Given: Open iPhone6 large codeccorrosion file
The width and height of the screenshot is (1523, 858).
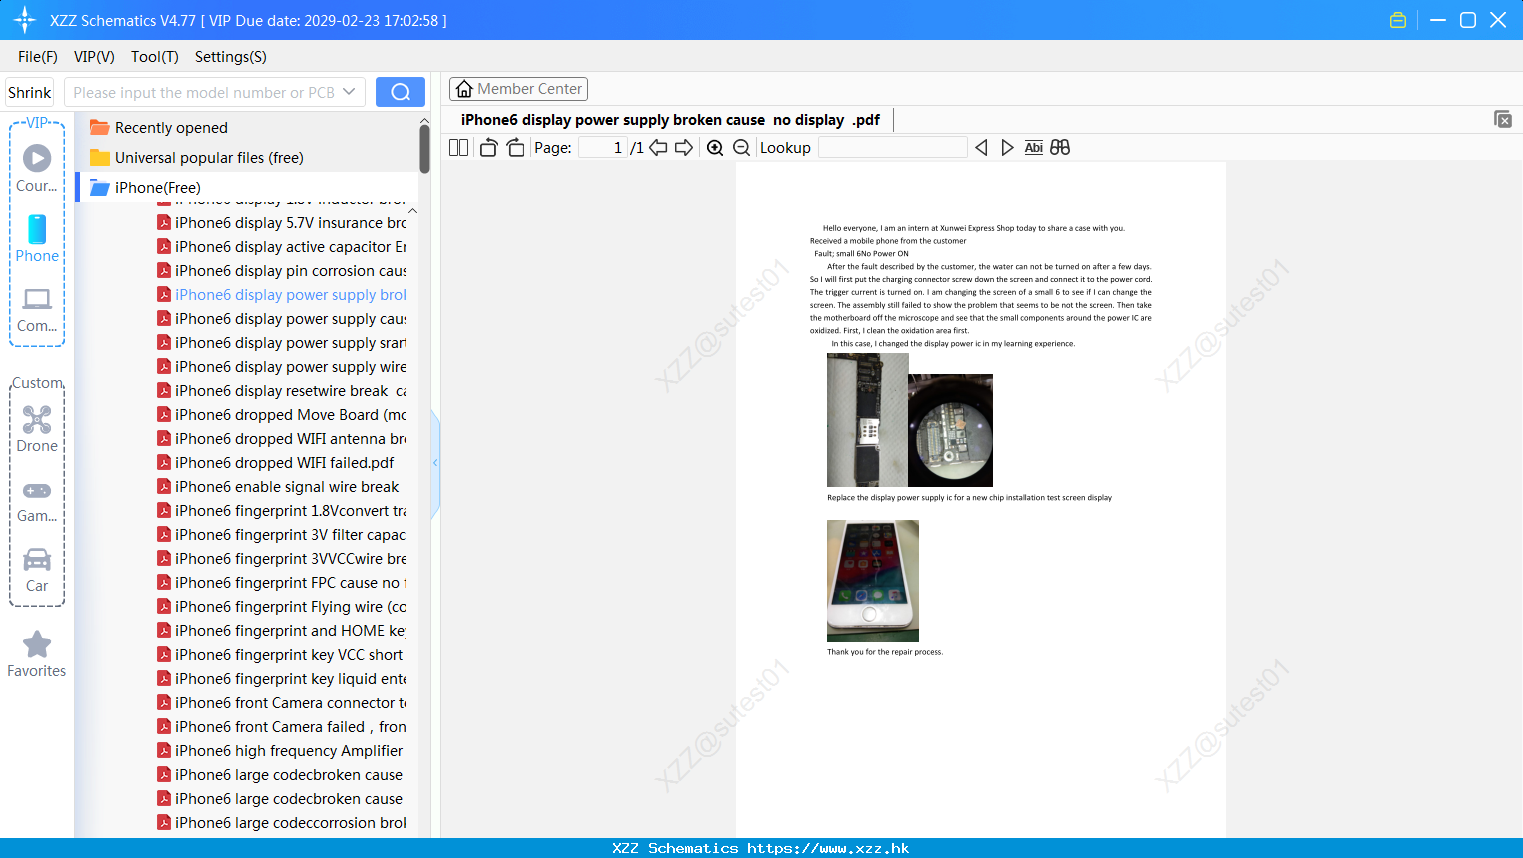Looking at the screenshot, I should click(x=282, y=823).
